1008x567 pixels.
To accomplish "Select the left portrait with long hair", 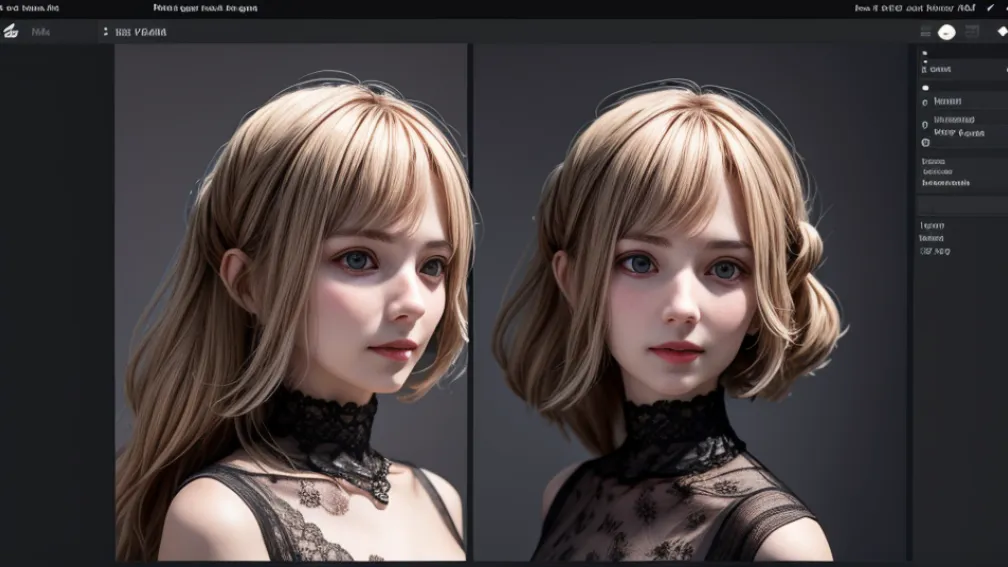I will point(290,300).
